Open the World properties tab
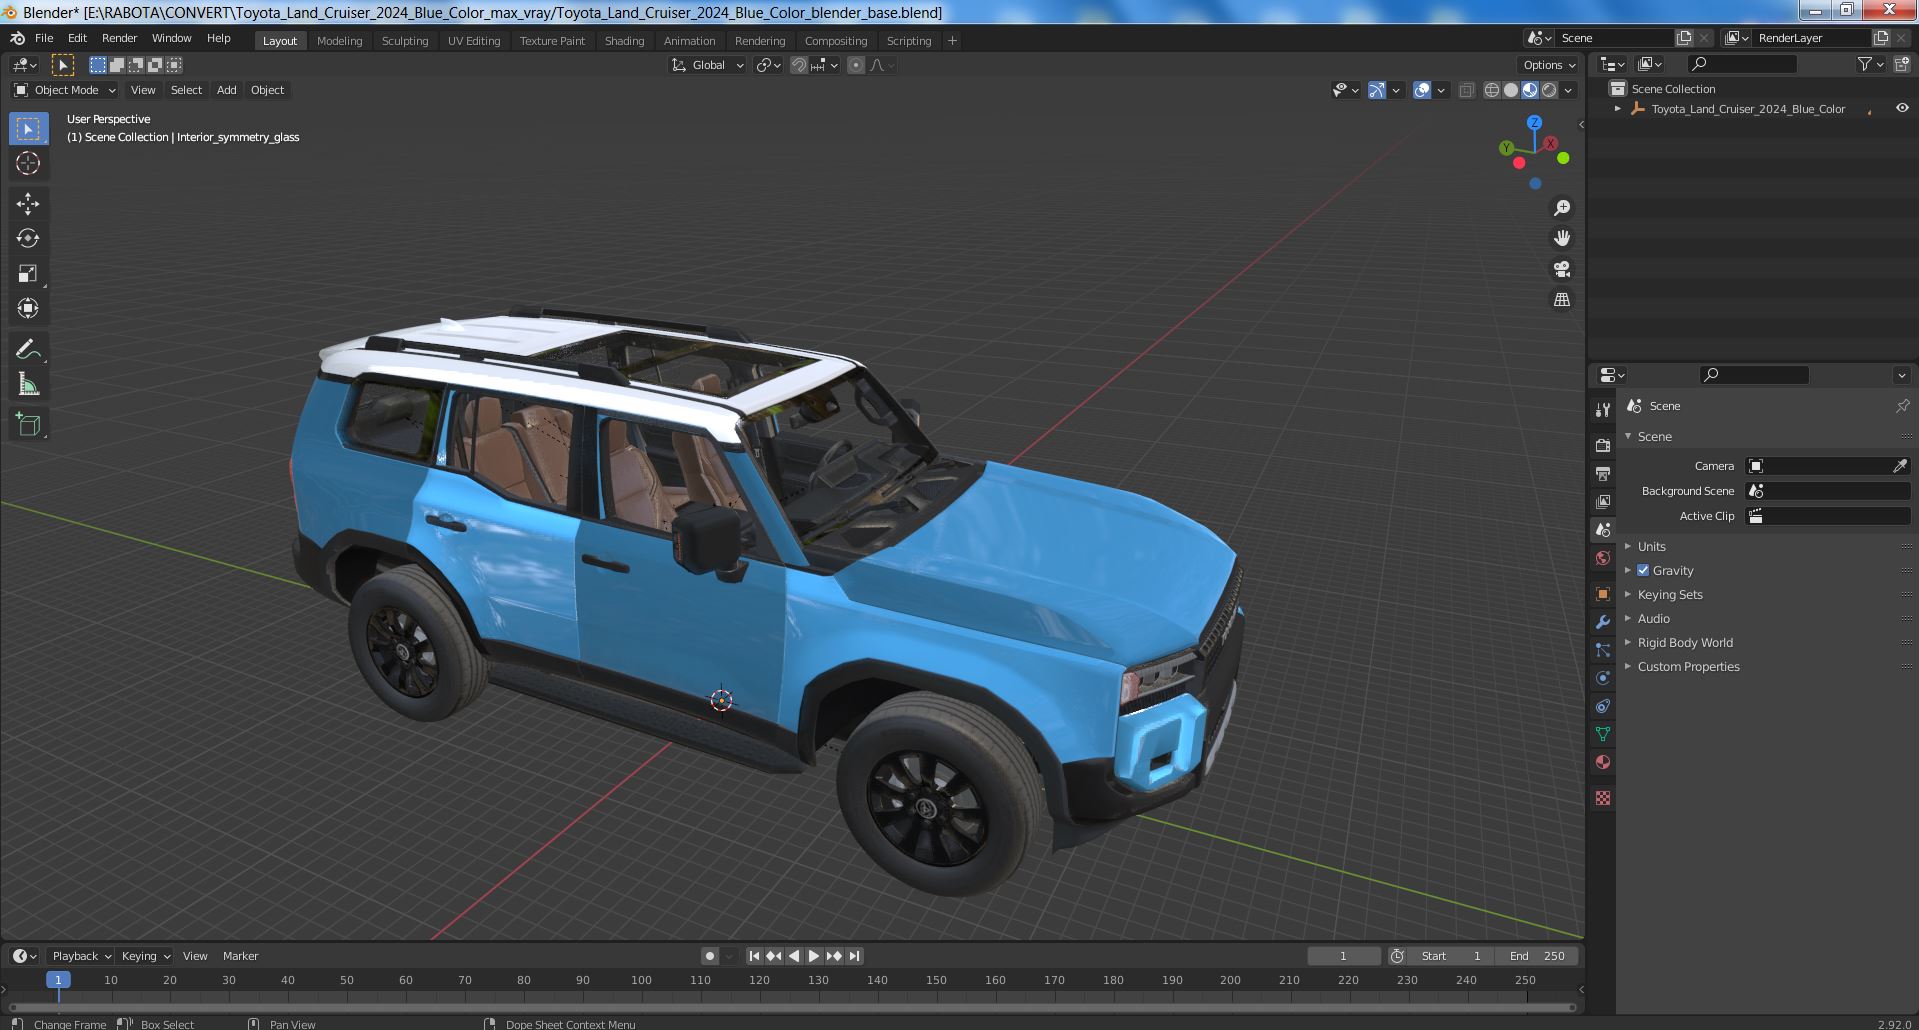 click(1603, 558)
